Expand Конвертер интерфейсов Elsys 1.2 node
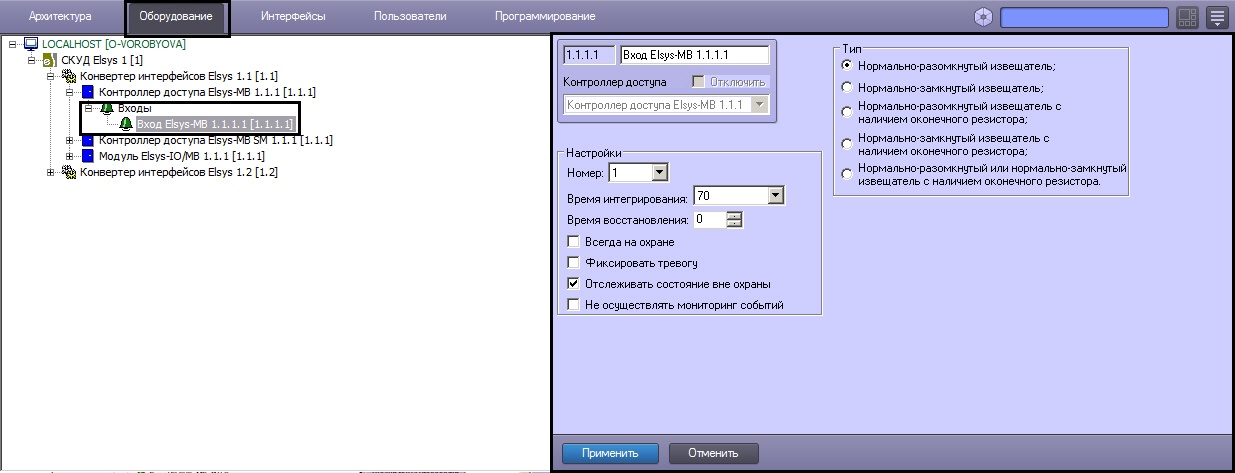Viewport: 1235px width, 473px height. click(x=52, y=173)
